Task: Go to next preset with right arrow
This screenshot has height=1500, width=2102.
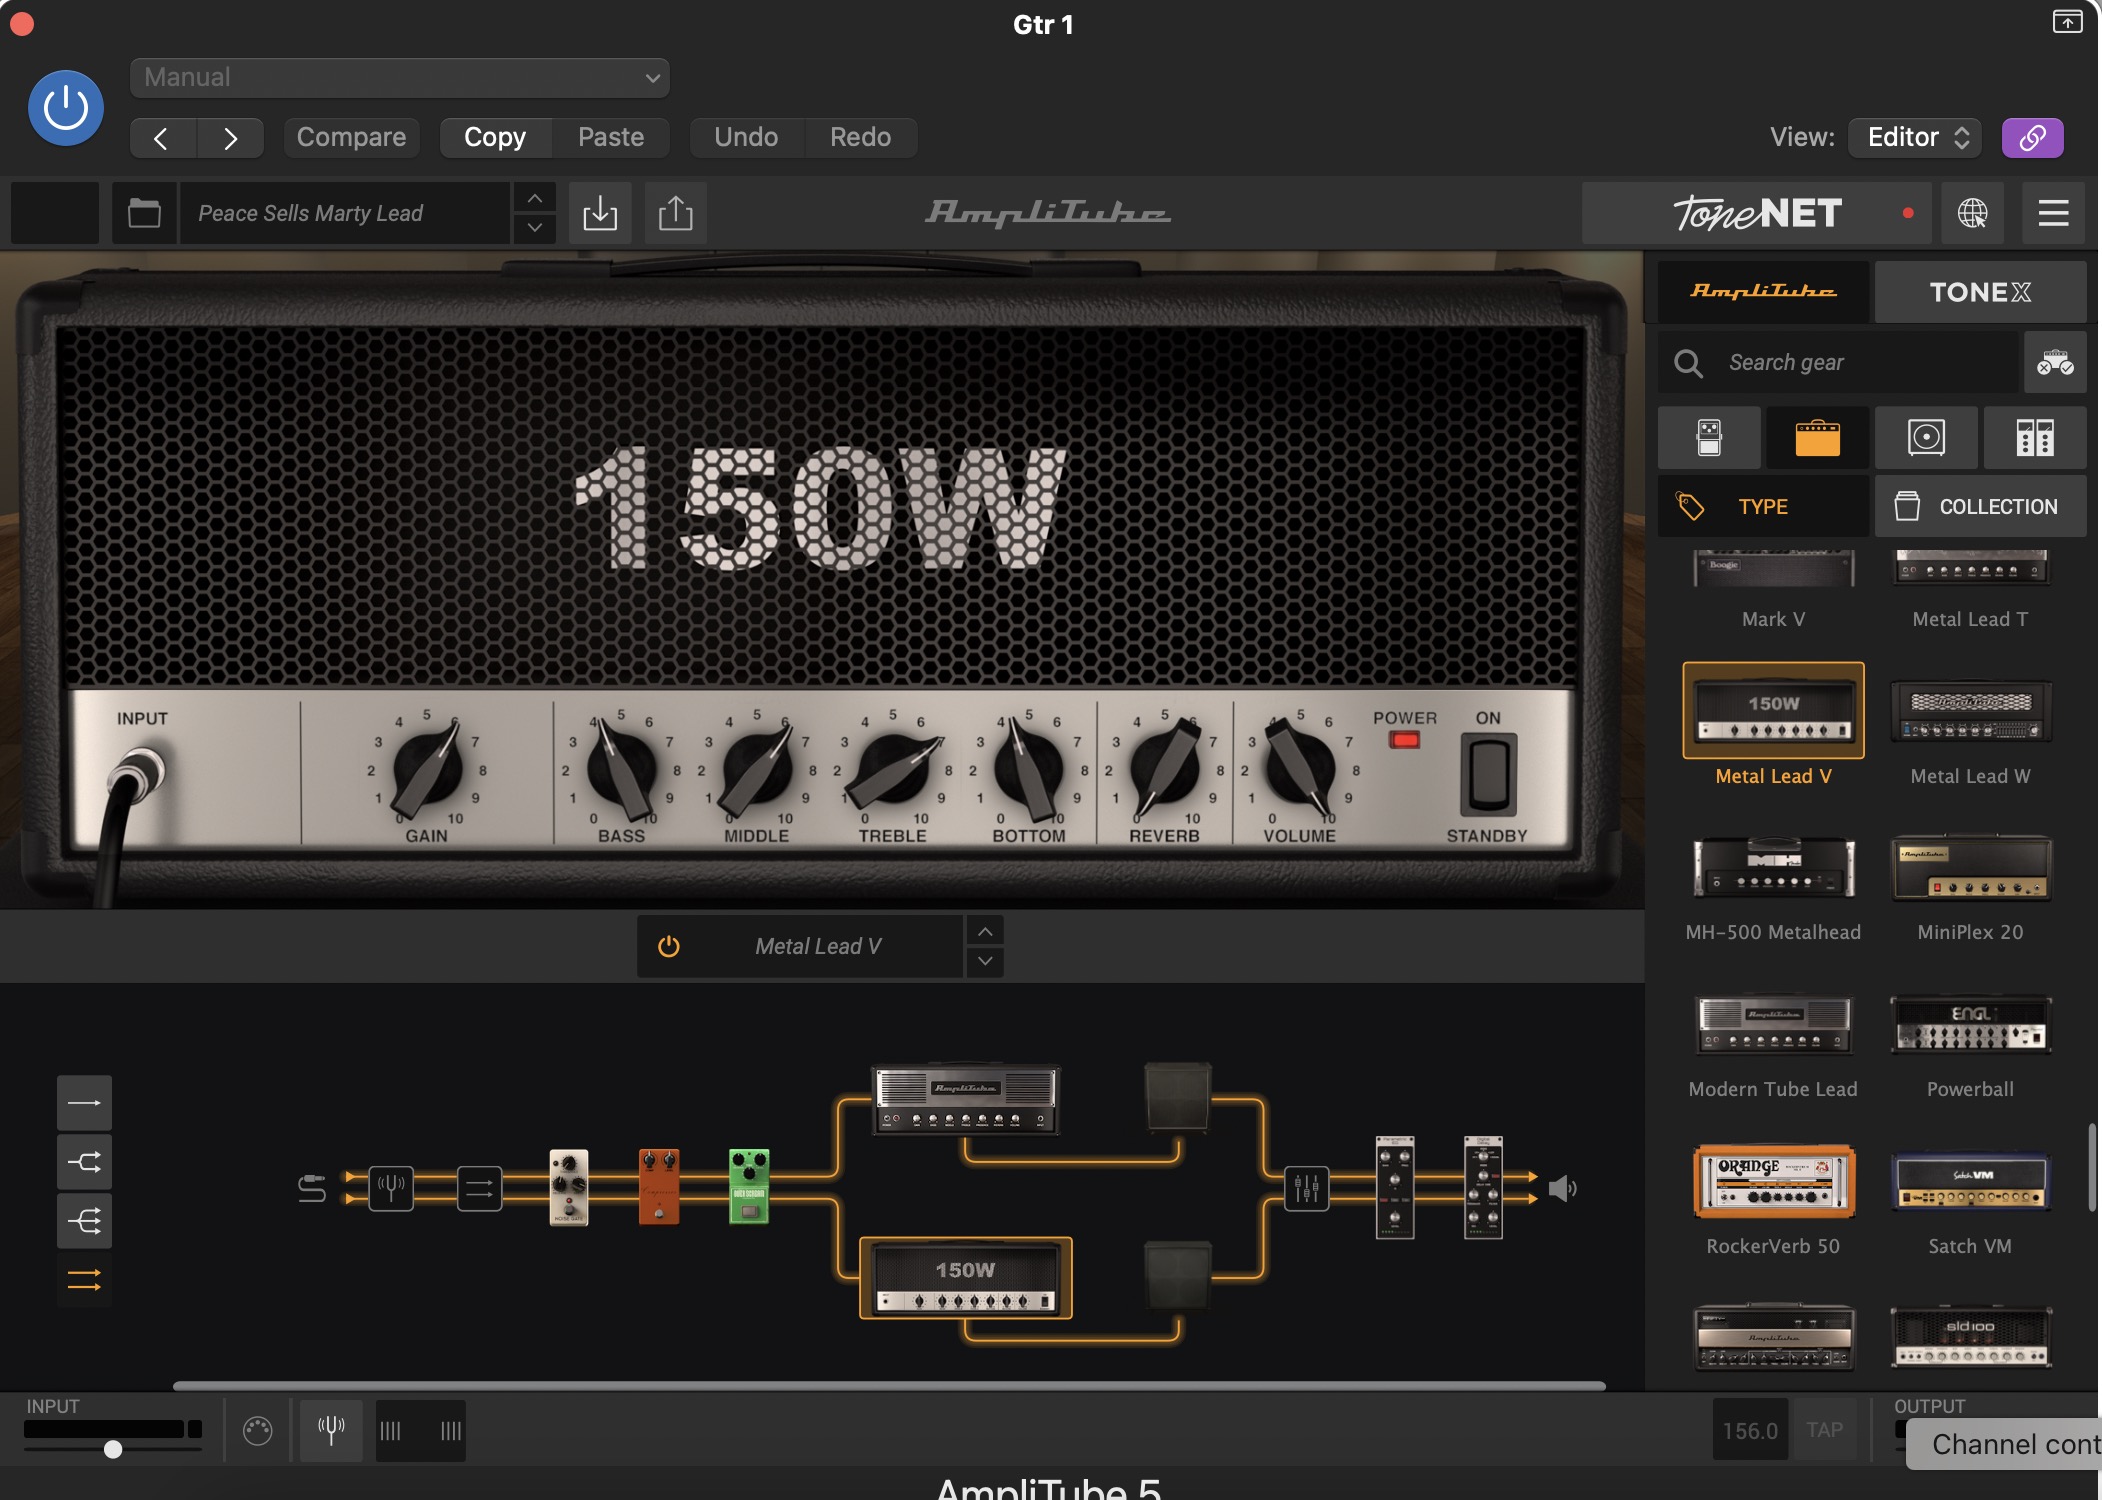Action: [x=230, y=138]
